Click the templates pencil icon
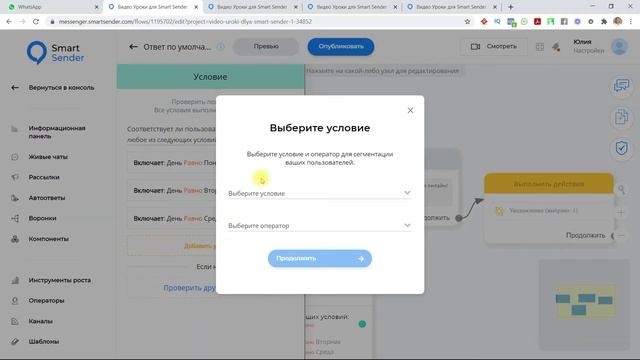 pos(15,342)
